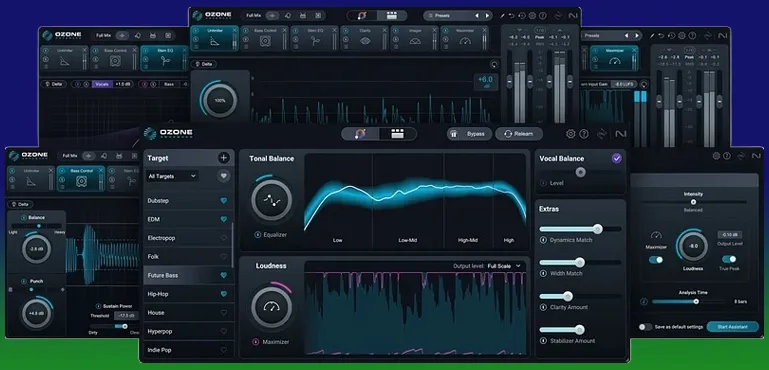Toggle the Maximizer power under Loudness knob
The image size is (769, 370).
click(x=256, y=342)
